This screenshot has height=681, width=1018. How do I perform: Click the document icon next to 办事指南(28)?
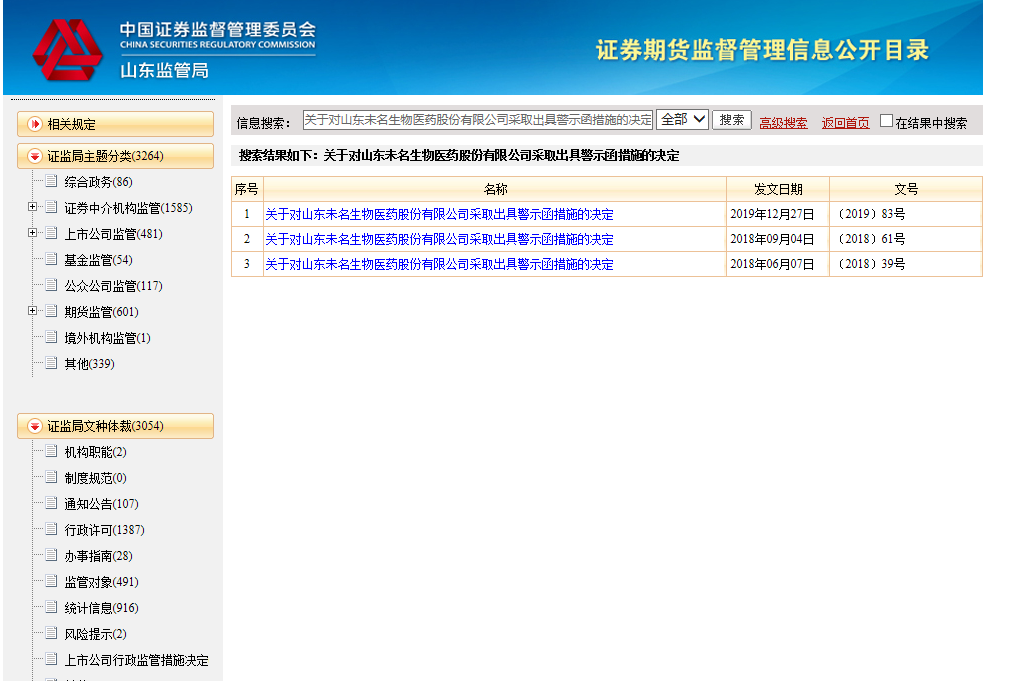click(51, 555)
